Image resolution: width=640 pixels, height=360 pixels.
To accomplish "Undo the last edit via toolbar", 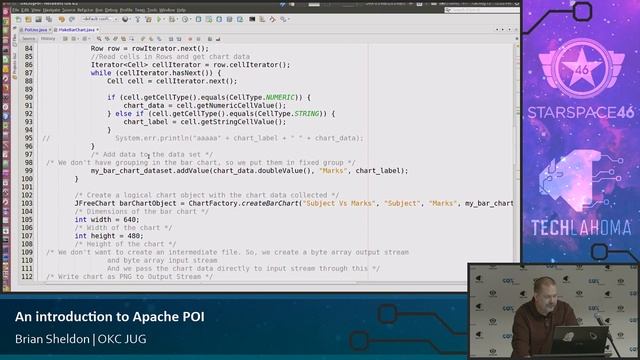I will point(61,19).
